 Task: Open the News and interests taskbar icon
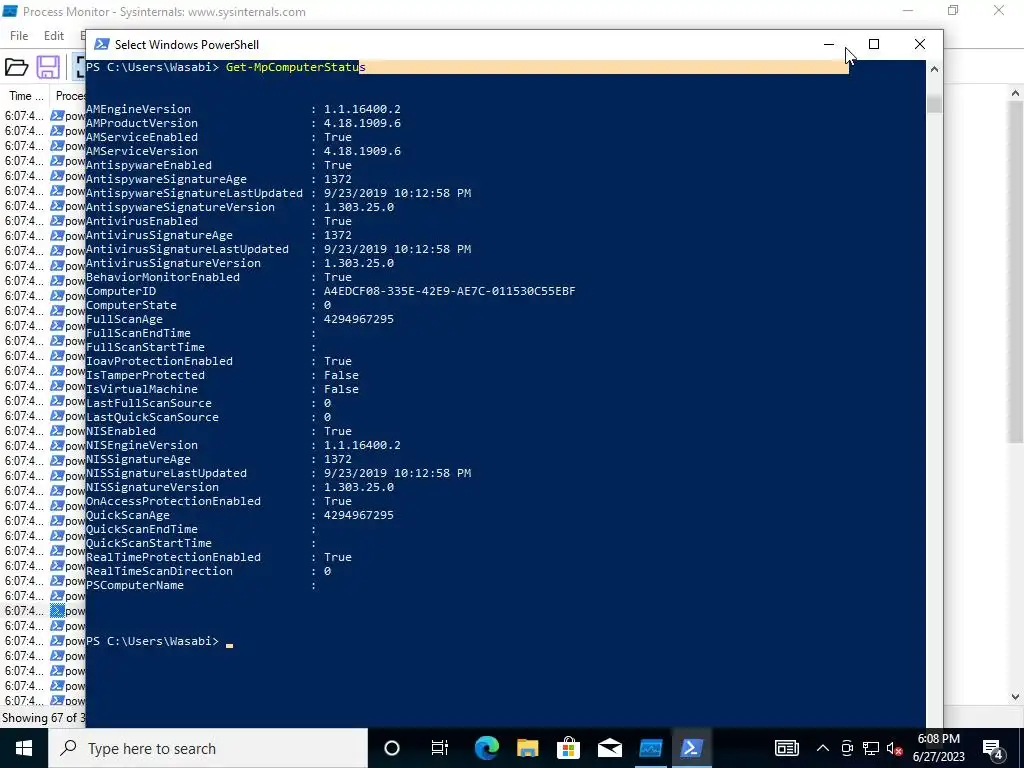(786, 748)
